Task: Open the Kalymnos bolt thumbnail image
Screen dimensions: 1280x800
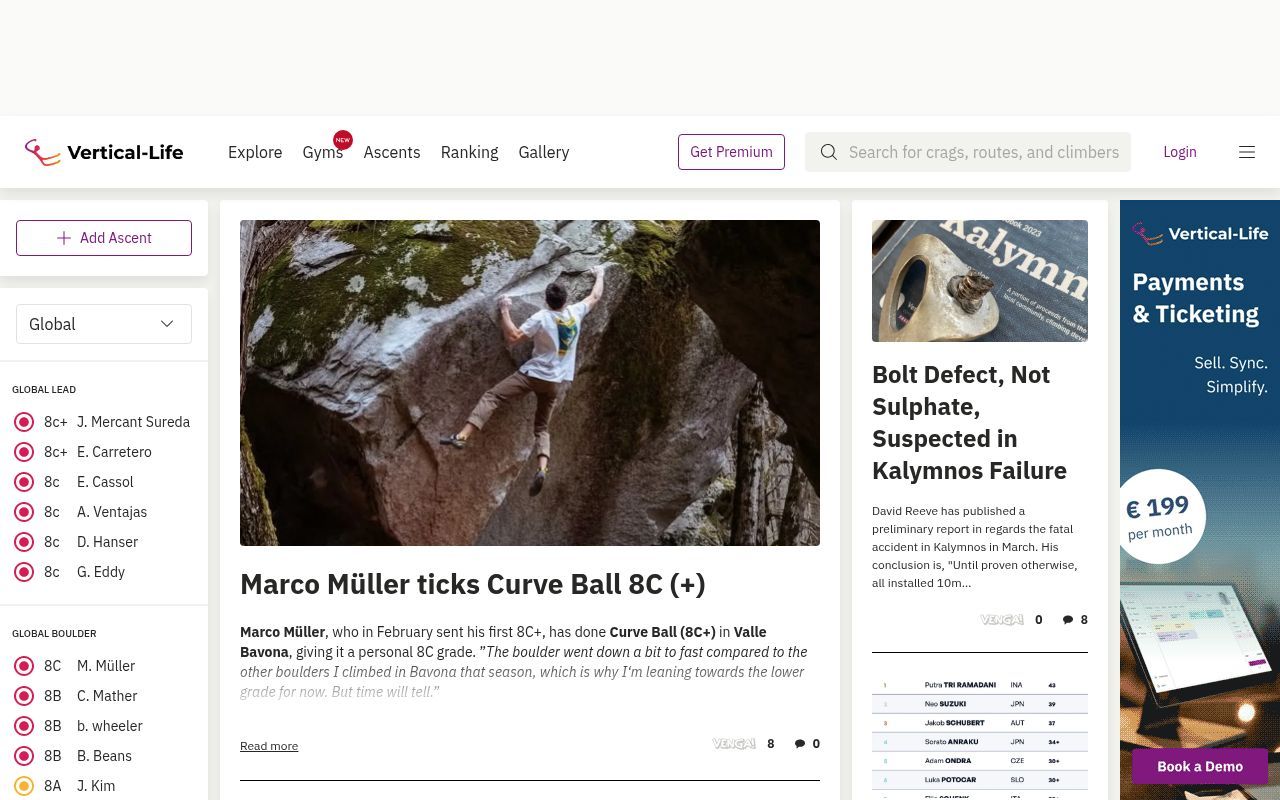Action: click(x=980, y=281)
